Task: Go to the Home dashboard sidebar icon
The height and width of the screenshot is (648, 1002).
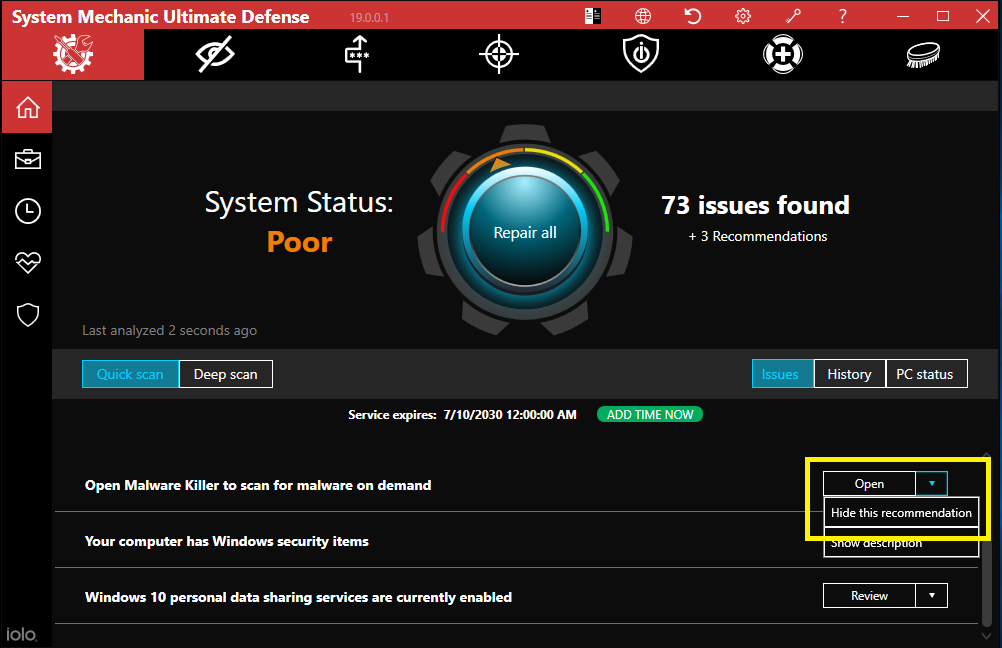Action: pyautogui.click(x=27, y=107)
